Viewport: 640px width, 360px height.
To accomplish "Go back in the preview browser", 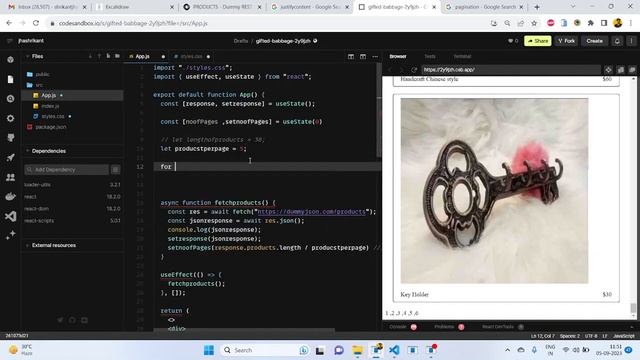I will [x=390, y=70].
